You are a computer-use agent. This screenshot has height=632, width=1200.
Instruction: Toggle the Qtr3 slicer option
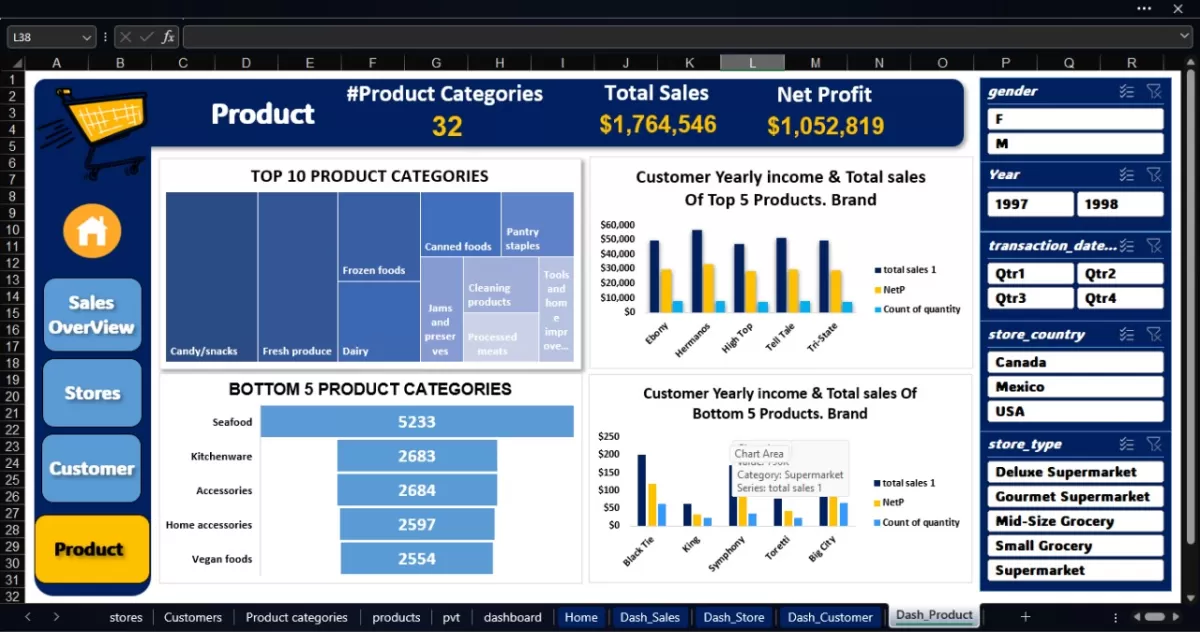tap(1030, 298)
